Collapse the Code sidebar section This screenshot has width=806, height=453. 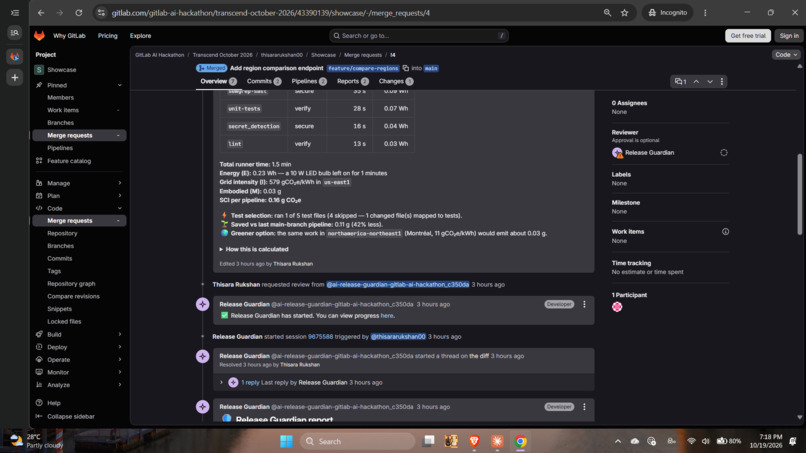point(120,208)
